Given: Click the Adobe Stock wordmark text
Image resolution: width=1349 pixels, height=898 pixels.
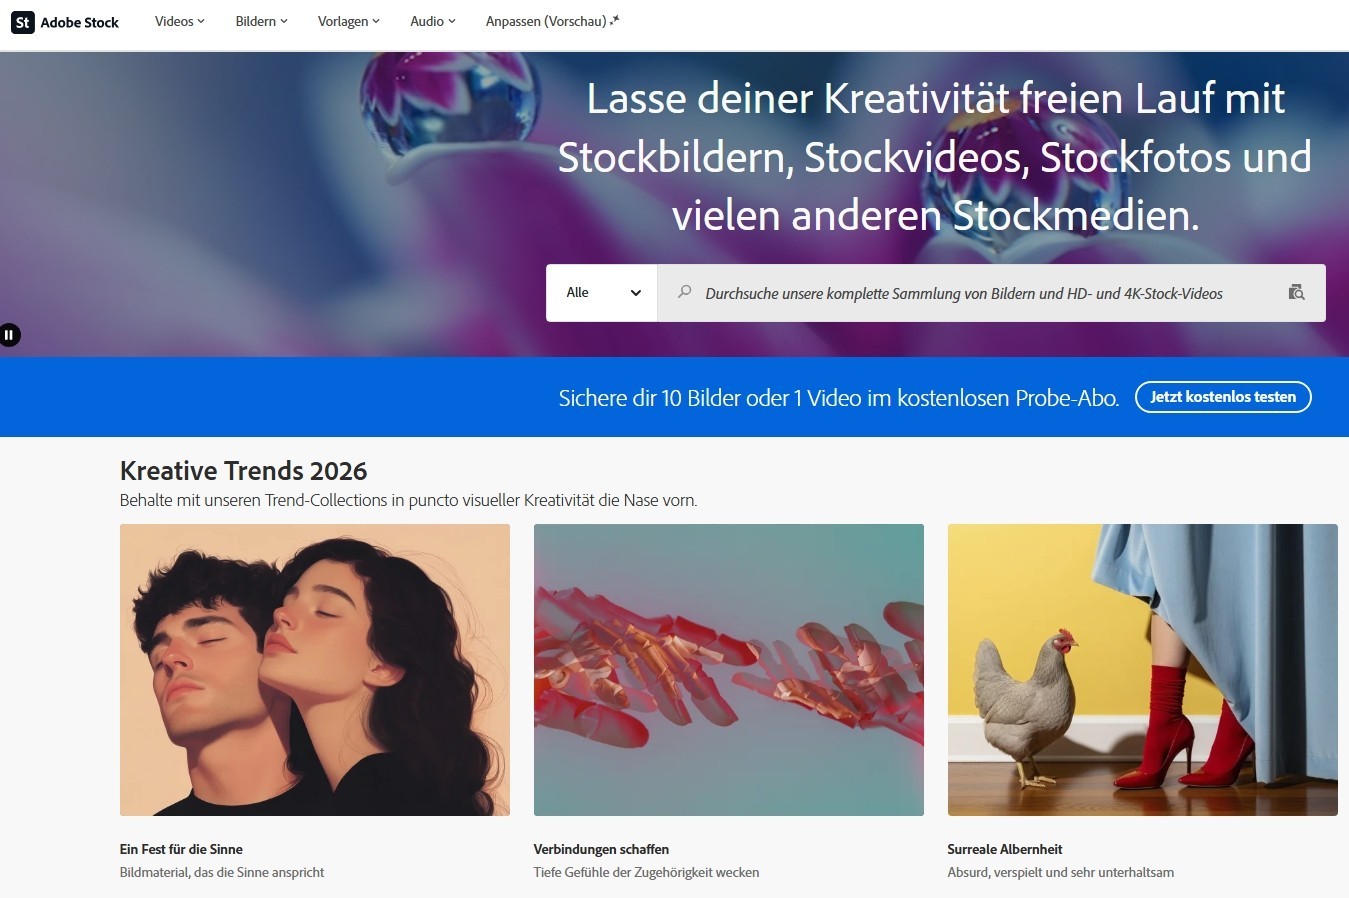Looking at the screenshot, I should tap(80, 22).
